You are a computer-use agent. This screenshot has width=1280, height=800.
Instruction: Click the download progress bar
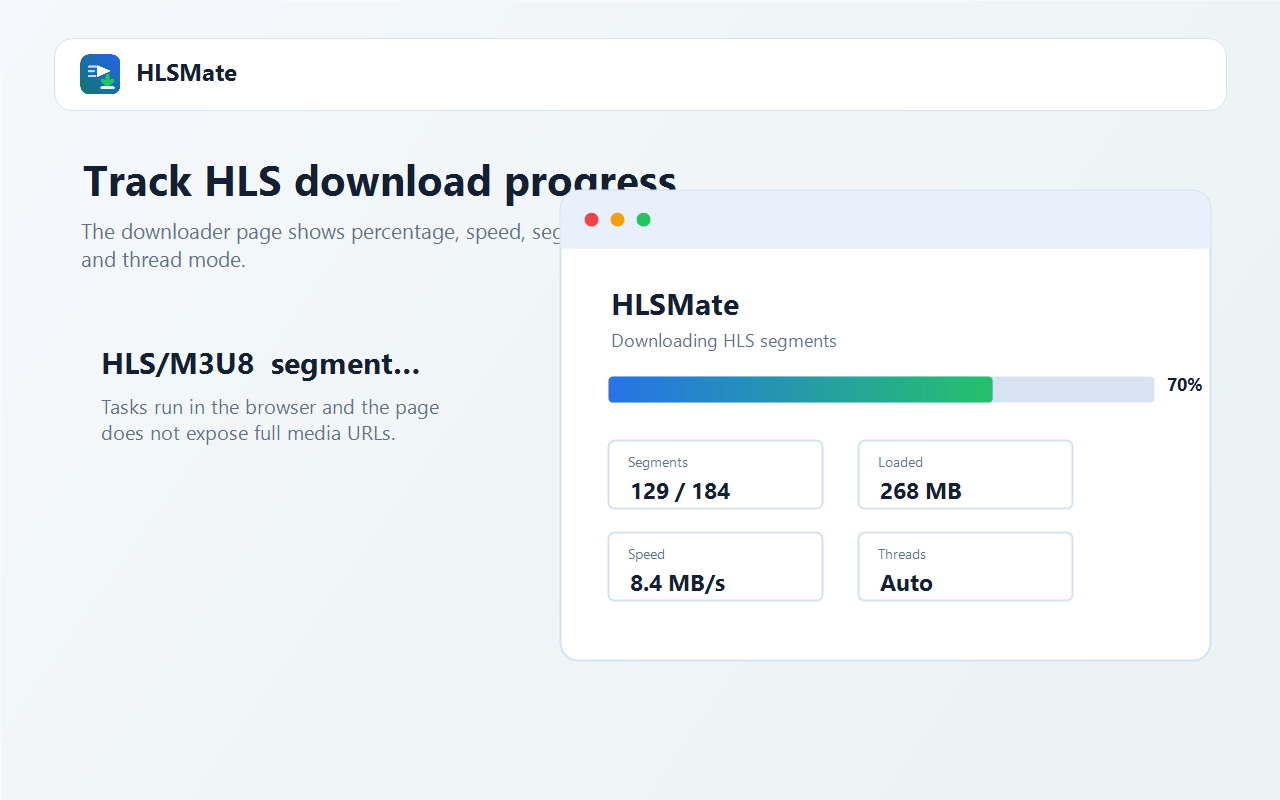pyautogui.click(x=881, y=389)
